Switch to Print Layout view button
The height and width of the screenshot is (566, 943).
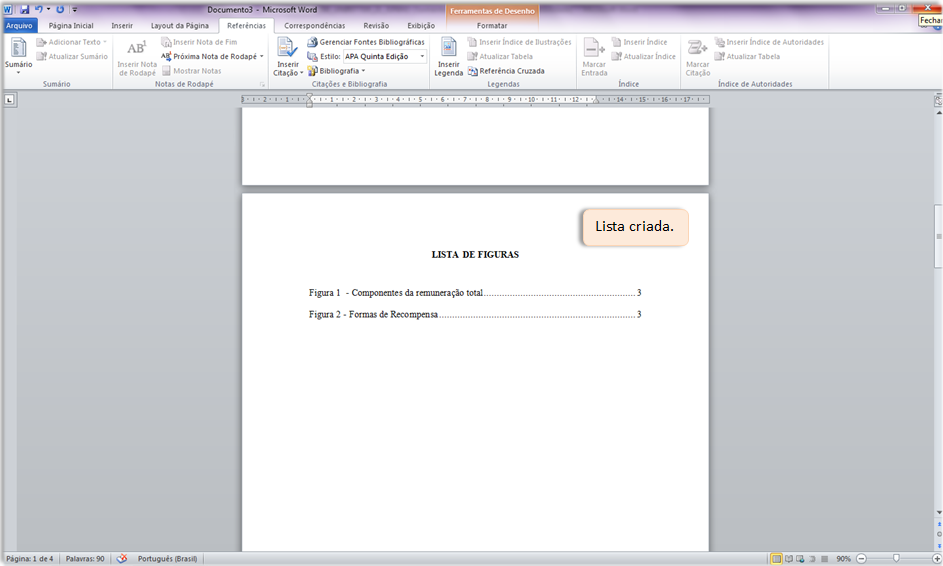pos(776,559)
